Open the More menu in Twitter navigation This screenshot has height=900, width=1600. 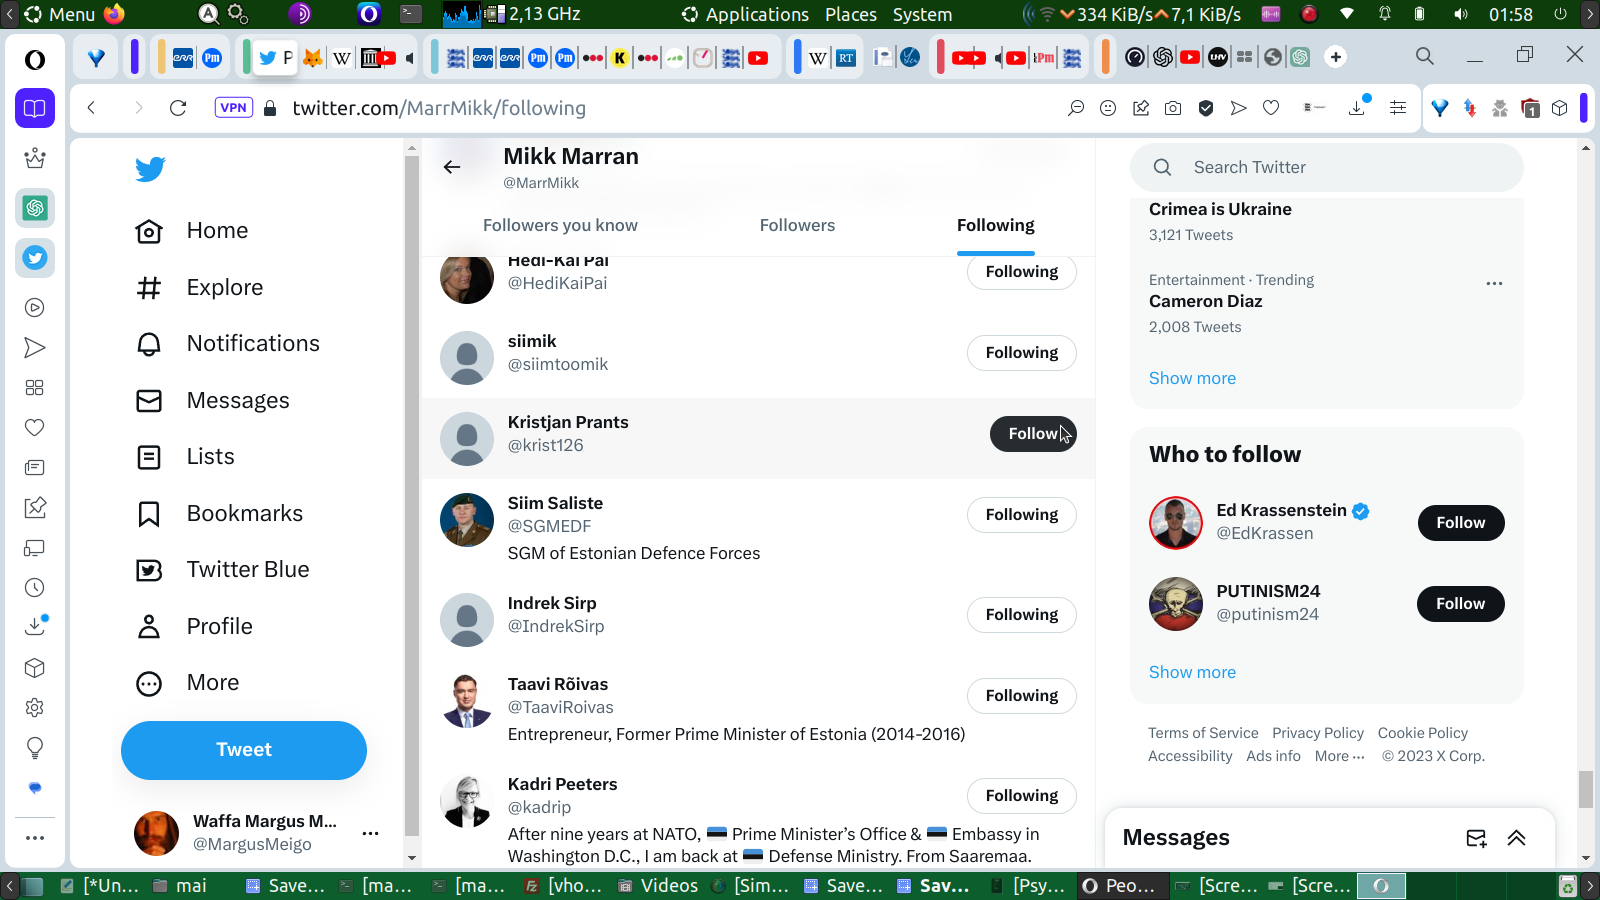click(188, 683)
